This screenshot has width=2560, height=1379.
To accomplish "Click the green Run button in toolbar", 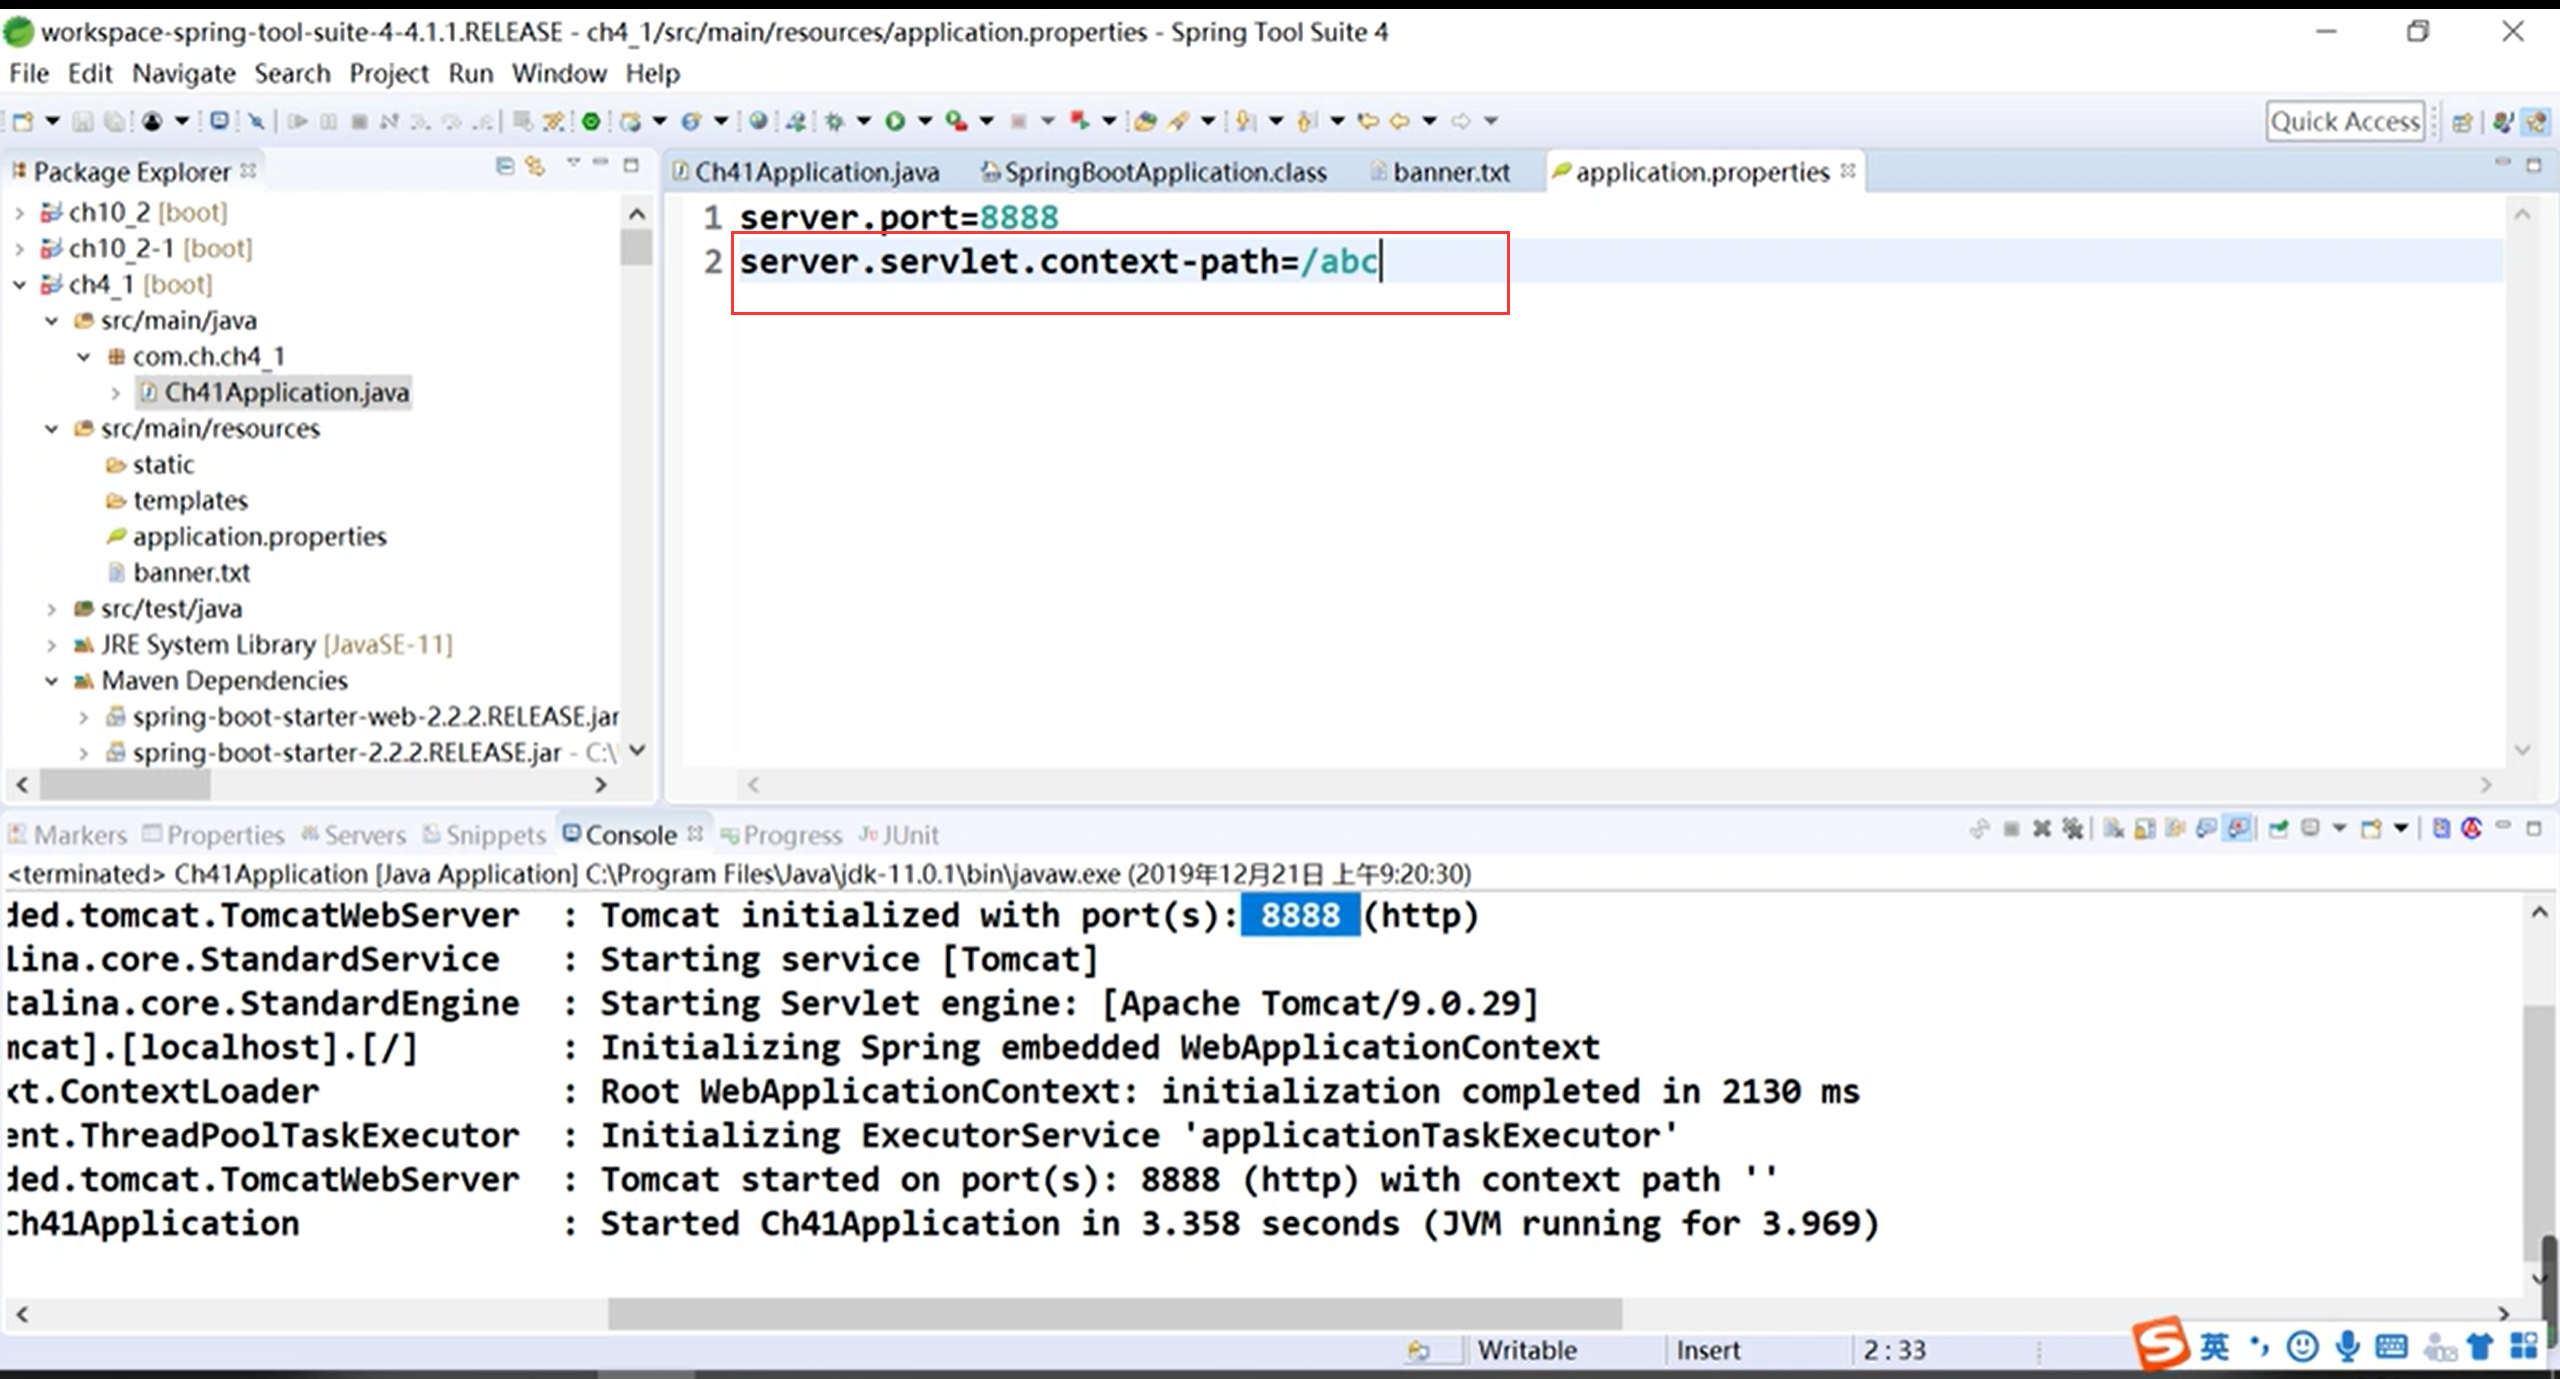I will 895,121.
